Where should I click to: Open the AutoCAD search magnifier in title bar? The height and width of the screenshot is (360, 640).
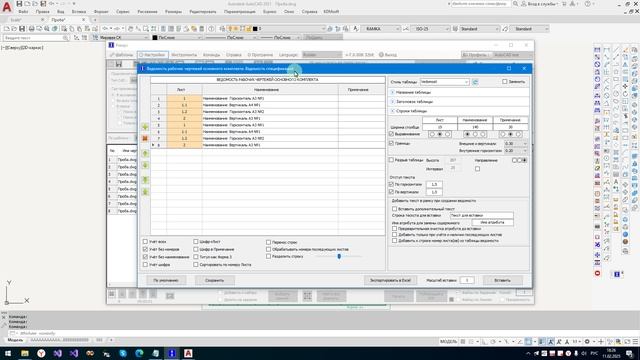point(516,4)
